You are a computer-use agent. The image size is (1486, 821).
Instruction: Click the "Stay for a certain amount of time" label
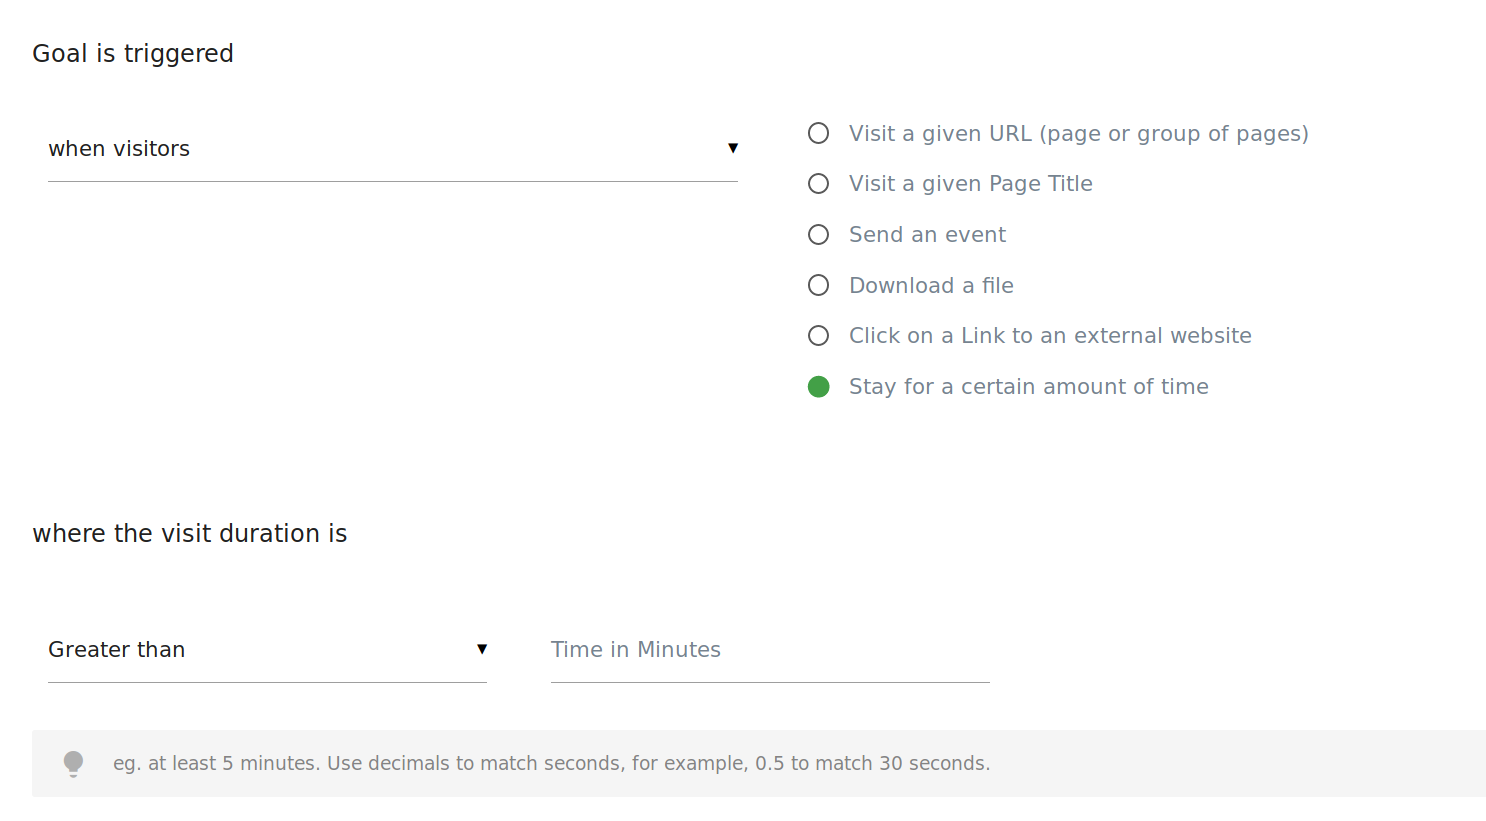(1028, 387)
